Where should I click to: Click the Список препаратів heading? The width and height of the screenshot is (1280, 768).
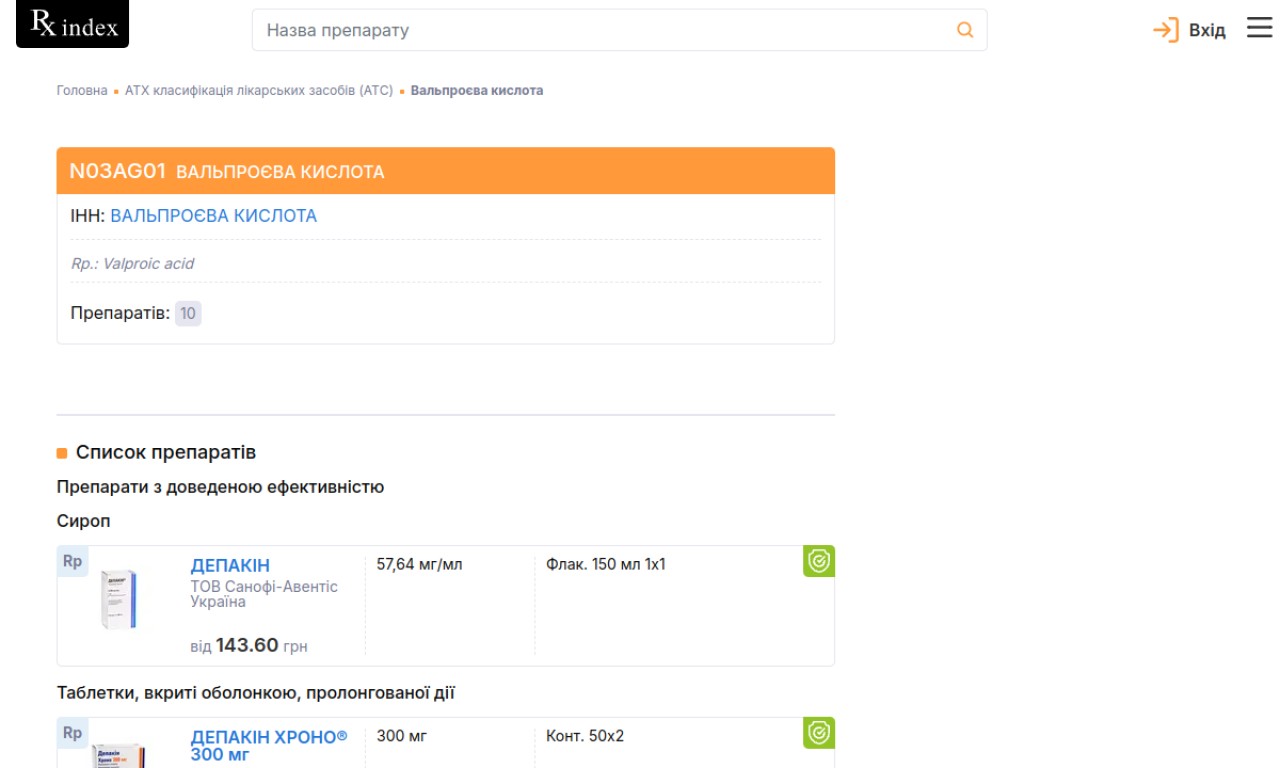coord(166,453)
